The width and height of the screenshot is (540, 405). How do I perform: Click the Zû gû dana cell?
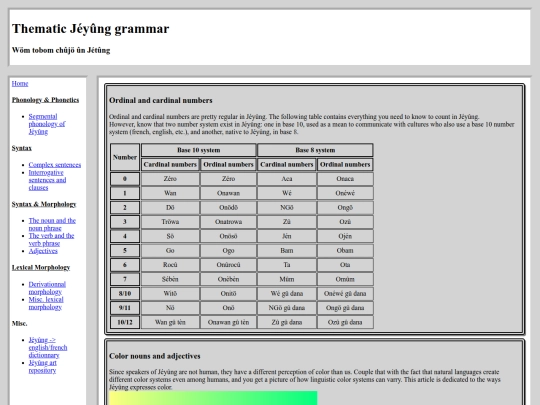[287, 322]
